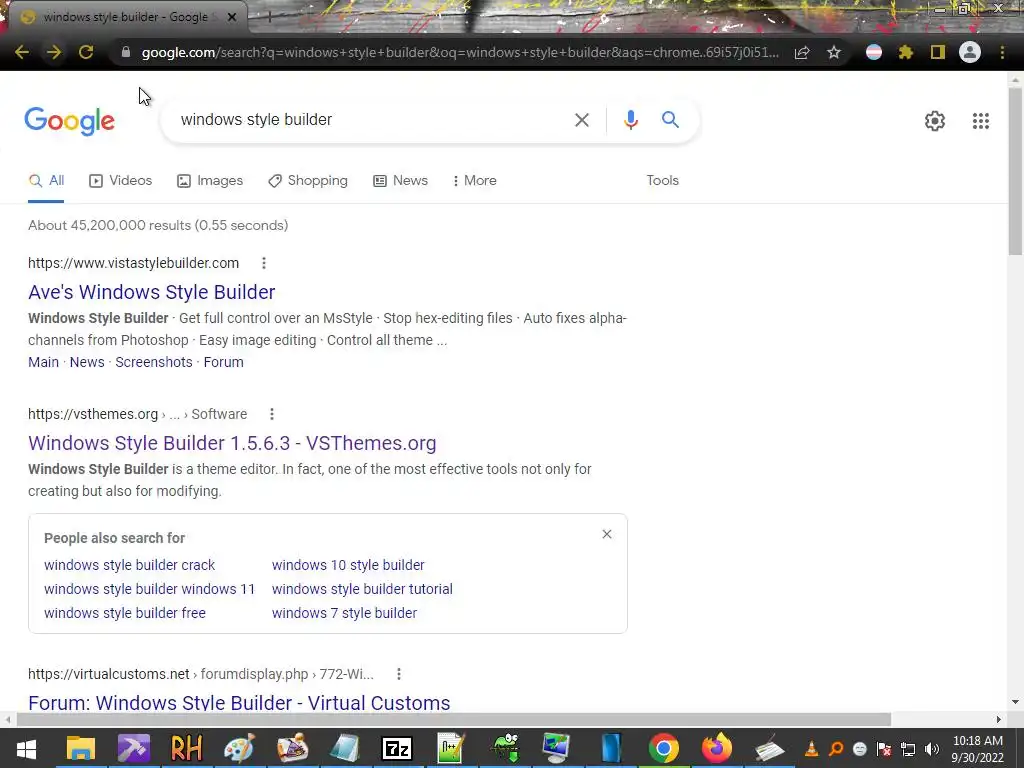
Task: Open the paint palette app in taskbar
Action: [239, 748]
